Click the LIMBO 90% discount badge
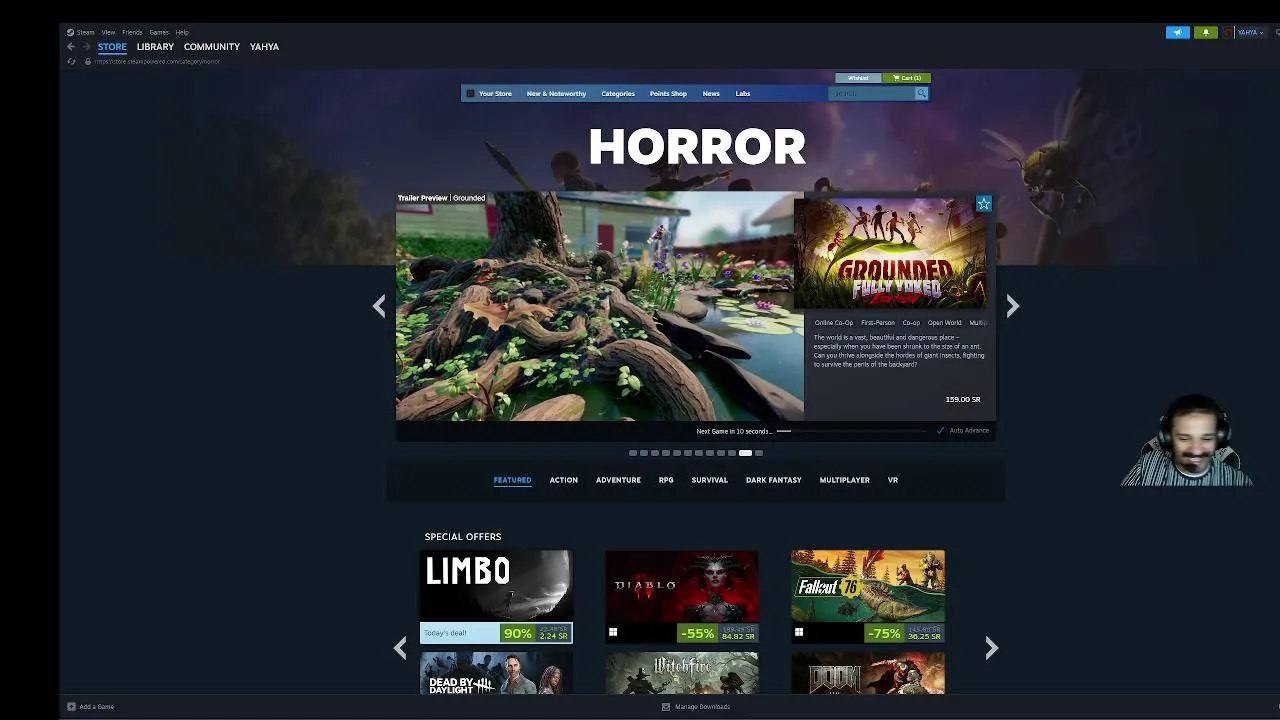Viewport: 1280px width, 720px height. coord(518,633)
